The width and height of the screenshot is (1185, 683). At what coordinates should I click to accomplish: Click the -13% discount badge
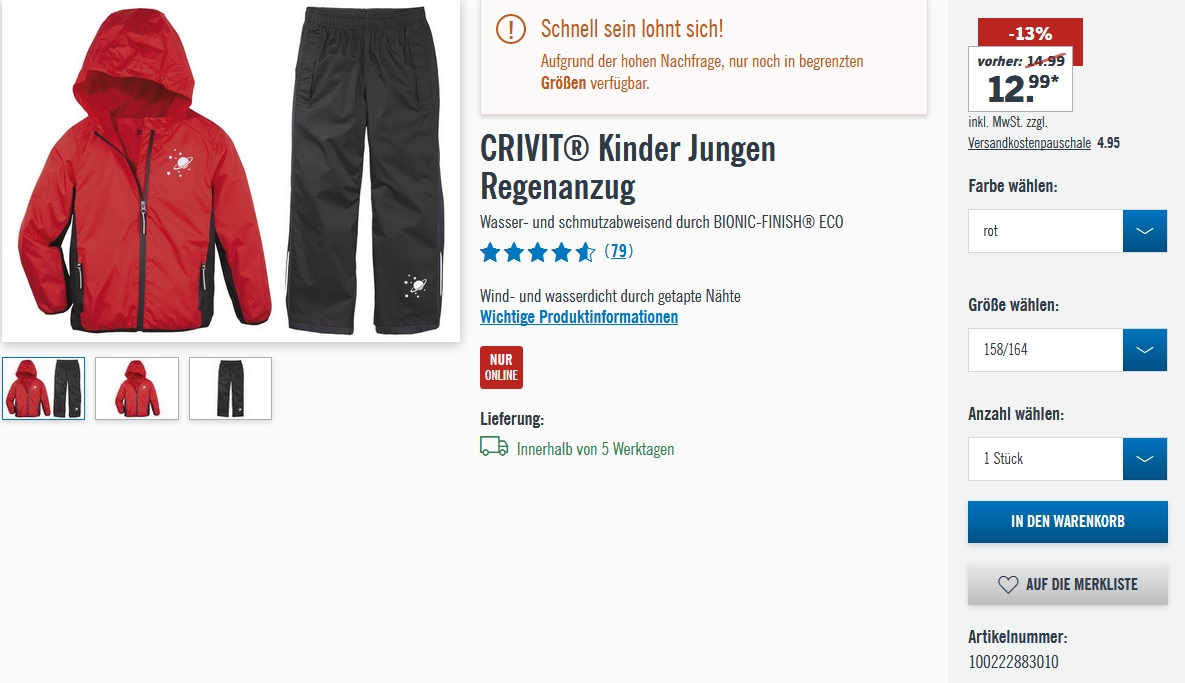coord(1030,33)
